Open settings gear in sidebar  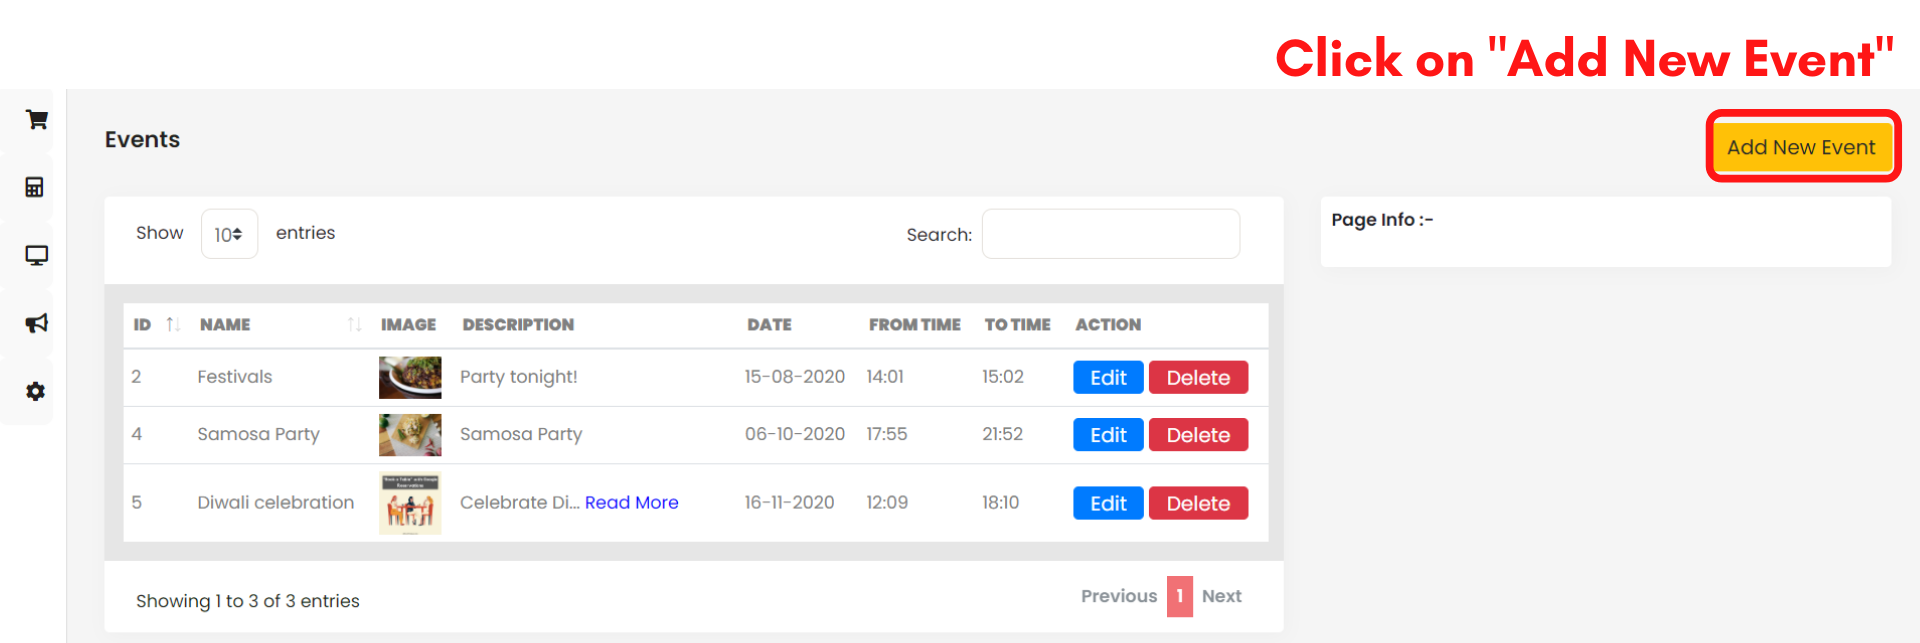click(x=36, y=391)
